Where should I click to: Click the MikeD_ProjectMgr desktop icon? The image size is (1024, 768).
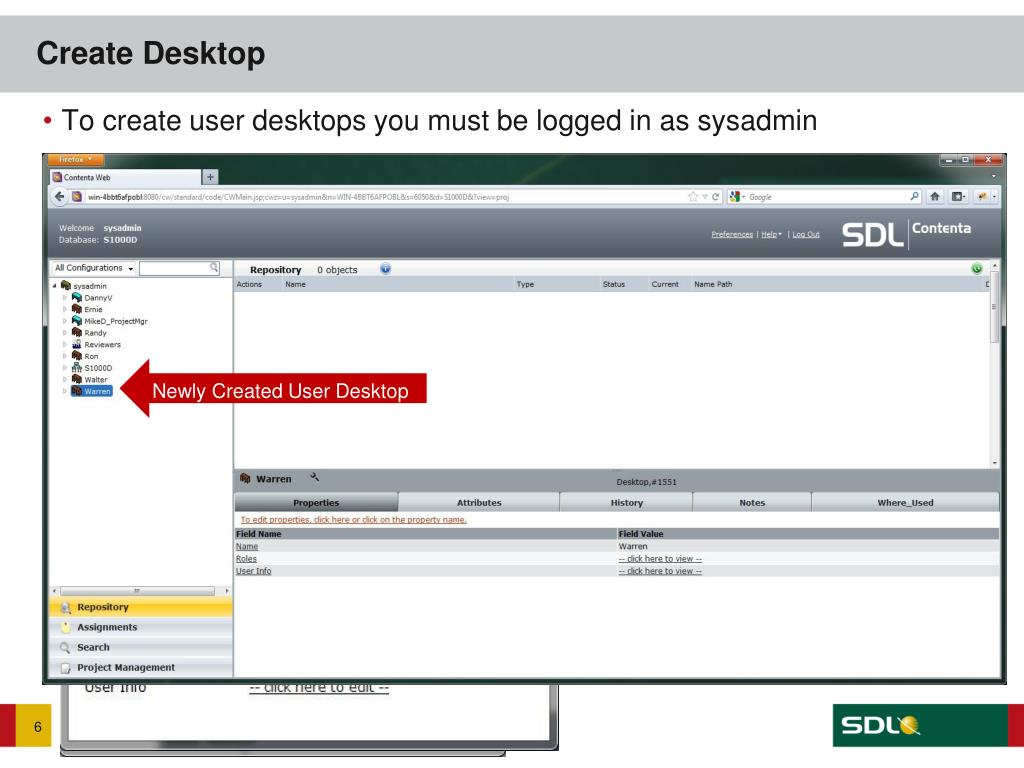click(x=76, y=321)
